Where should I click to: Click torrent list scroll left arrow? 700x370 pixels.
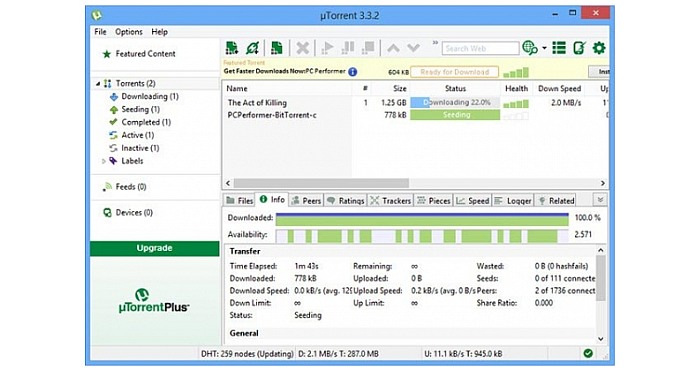(x=228, y=183)
